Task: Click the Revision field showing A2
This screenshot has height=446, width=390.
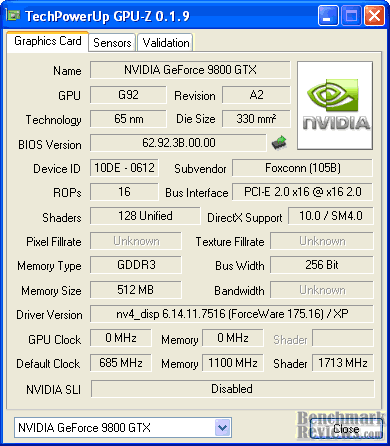Action: click(256, 95)
